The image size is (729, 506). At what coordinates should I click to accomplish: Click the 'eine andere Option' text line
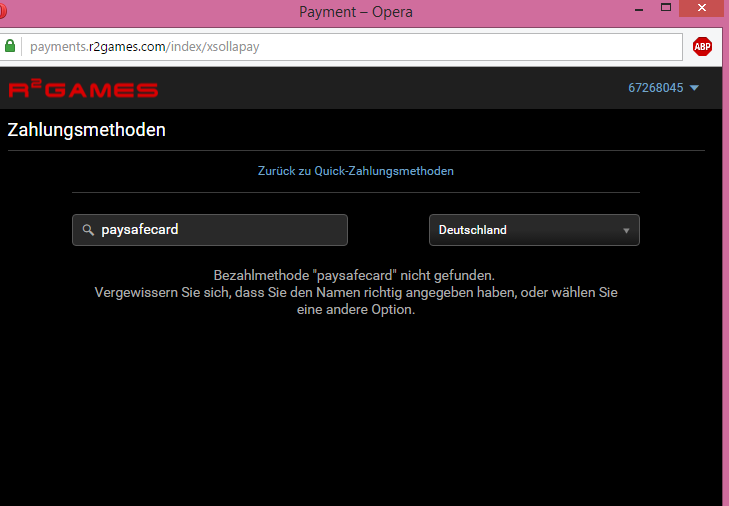point(355,310)
